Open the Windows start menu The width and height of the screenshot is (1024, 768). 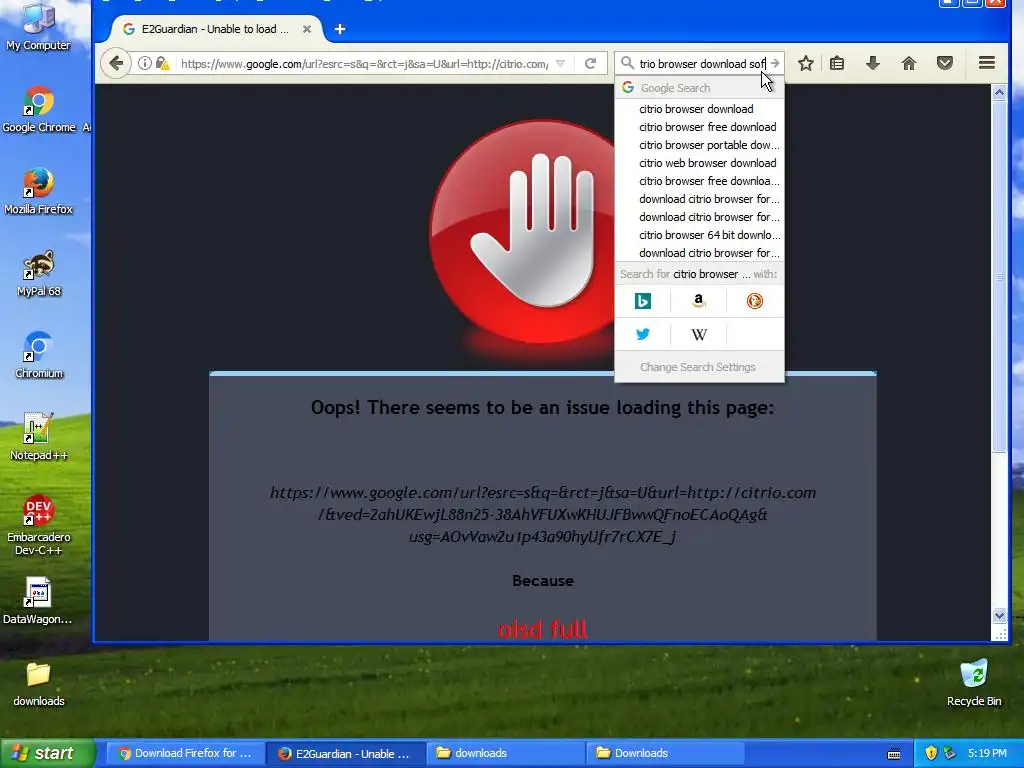click(47, 753)
